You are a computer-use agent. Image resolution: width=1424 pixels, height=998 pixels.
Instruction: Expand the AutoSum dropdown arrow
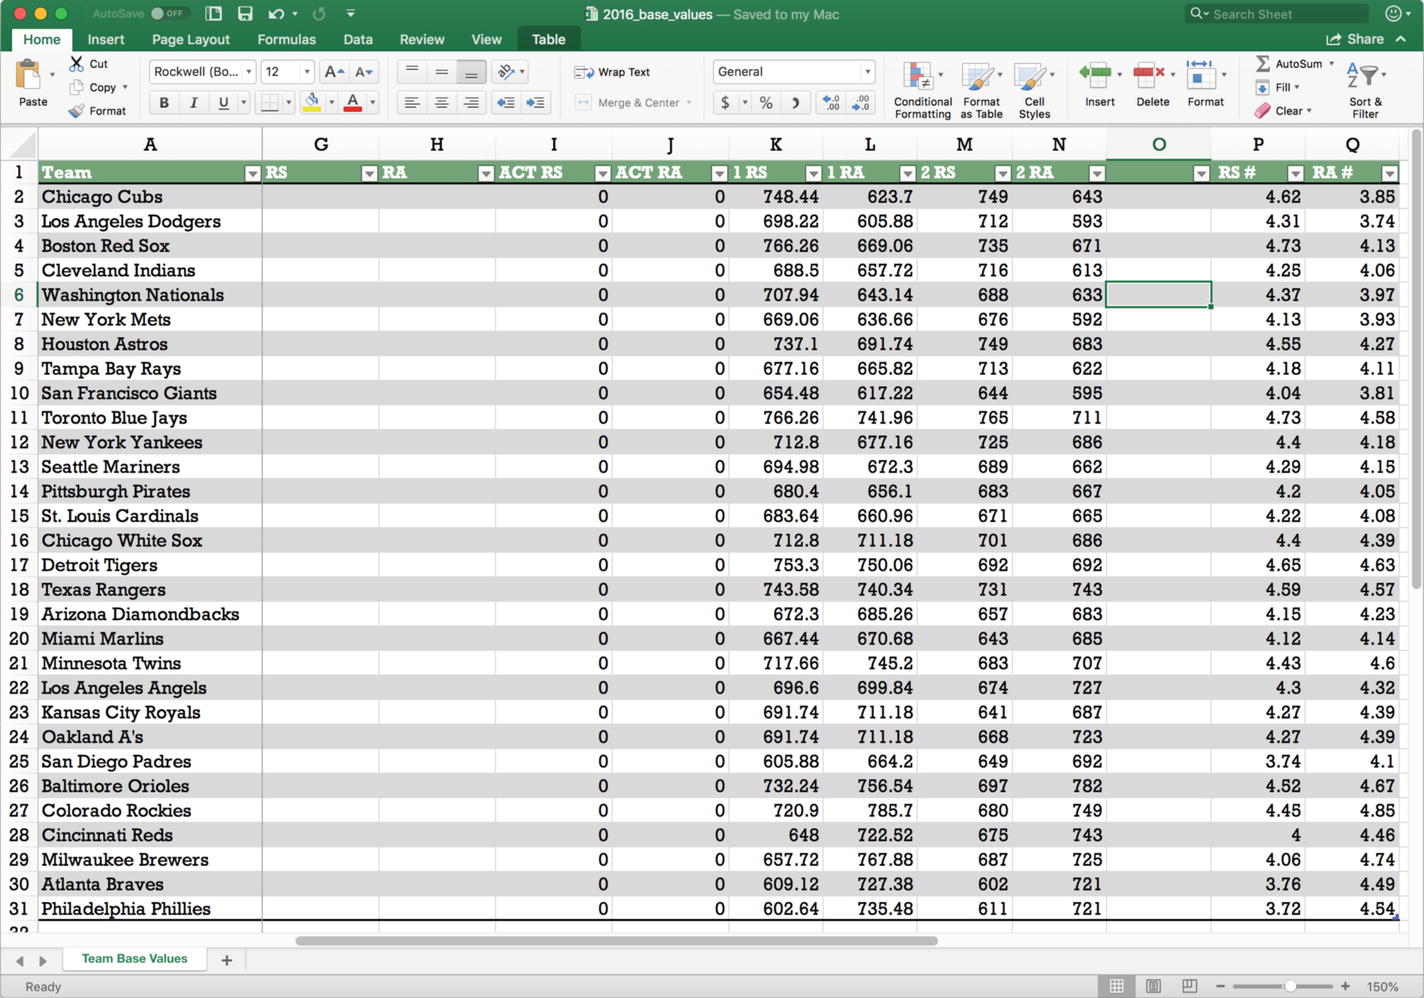coord(1331,63)
